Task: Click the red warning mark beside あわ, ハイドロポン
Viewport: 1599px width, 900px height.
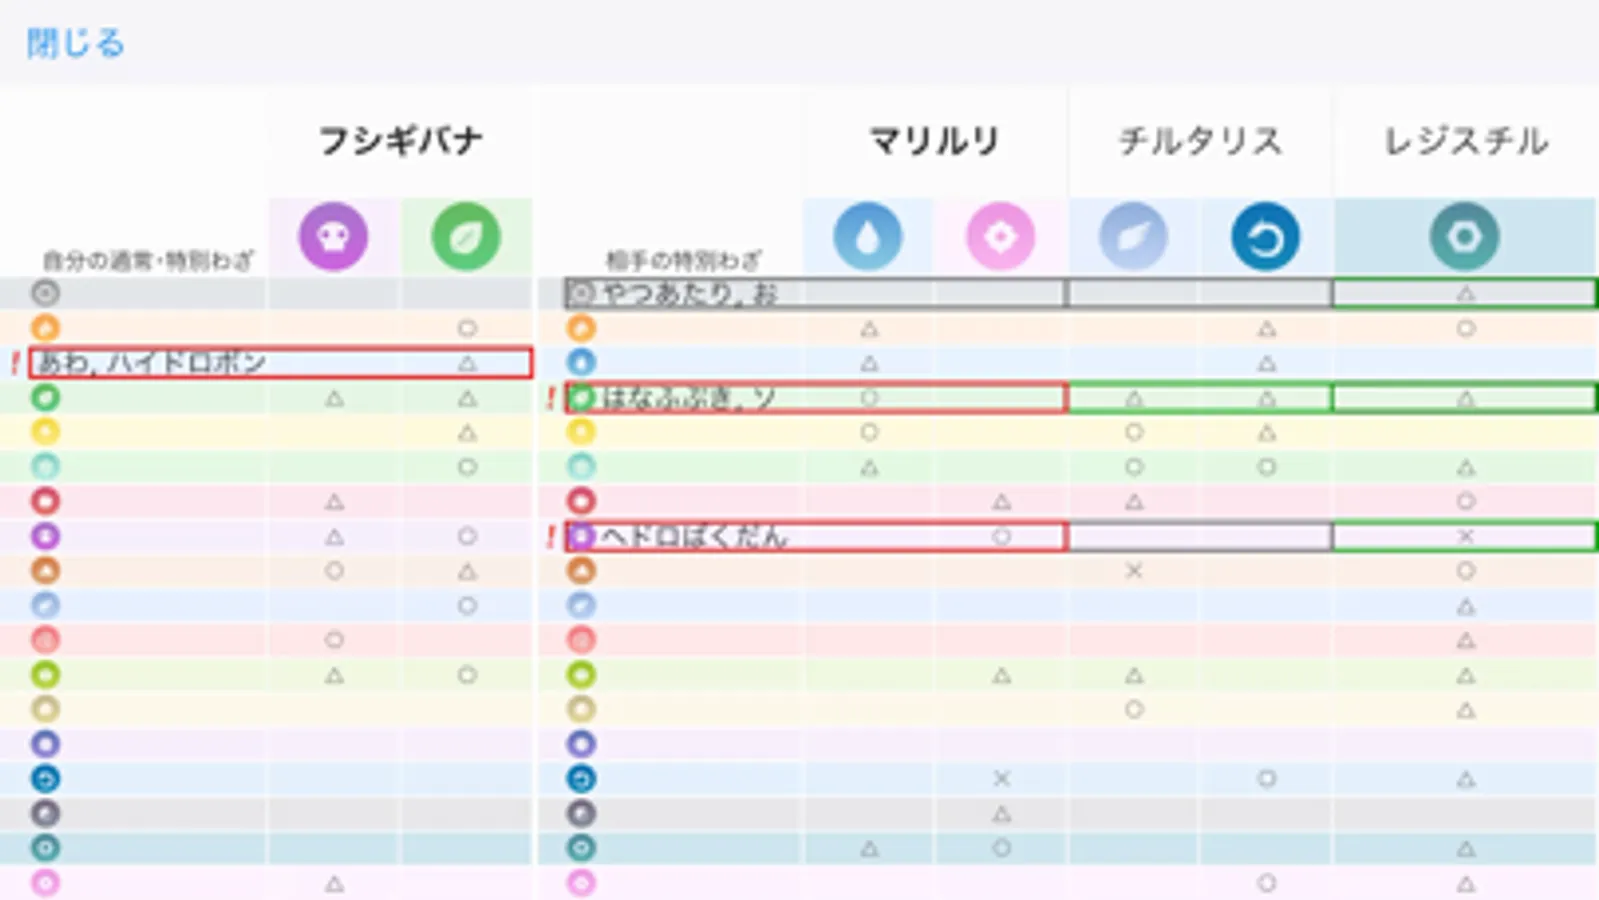Action: pos(14,363)
